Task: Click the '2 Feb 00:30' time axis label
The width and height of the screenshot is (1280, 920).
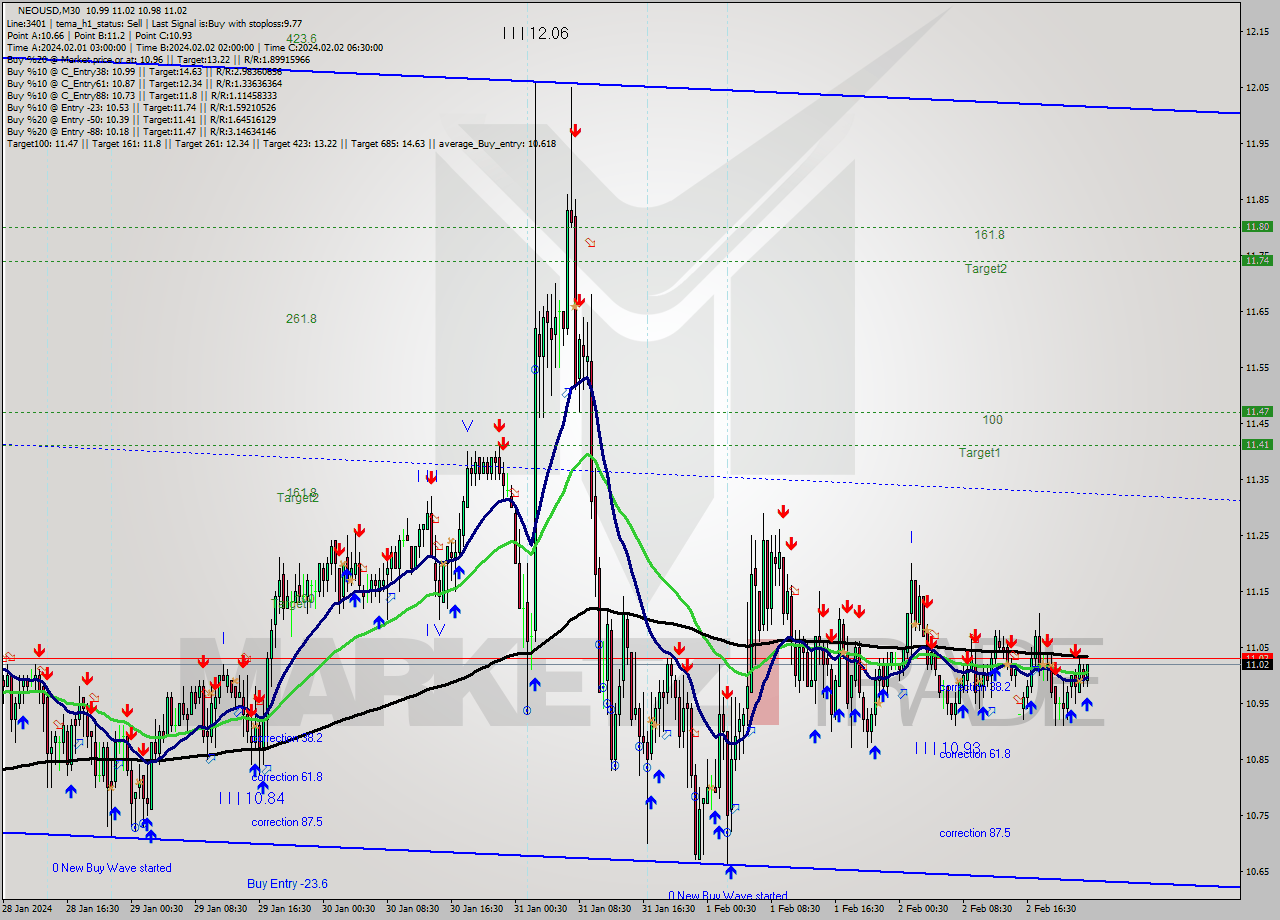Action: 923,909
